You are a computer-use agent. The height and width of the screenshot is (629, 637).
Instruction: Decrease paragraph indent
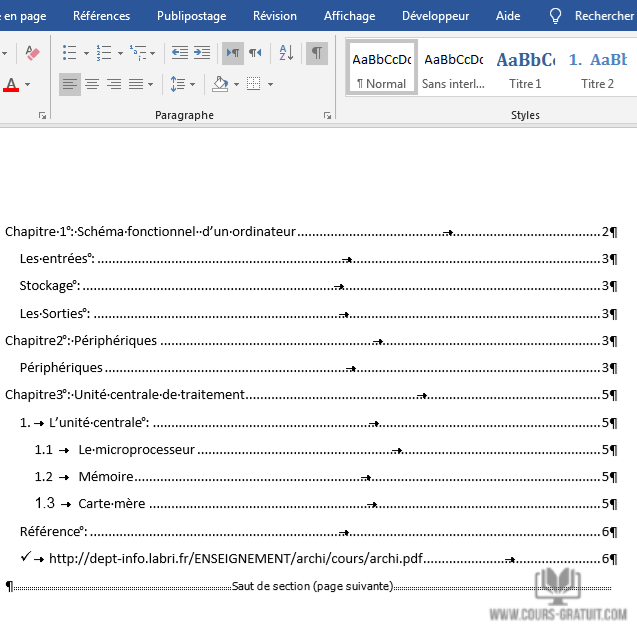coord(180,53)
